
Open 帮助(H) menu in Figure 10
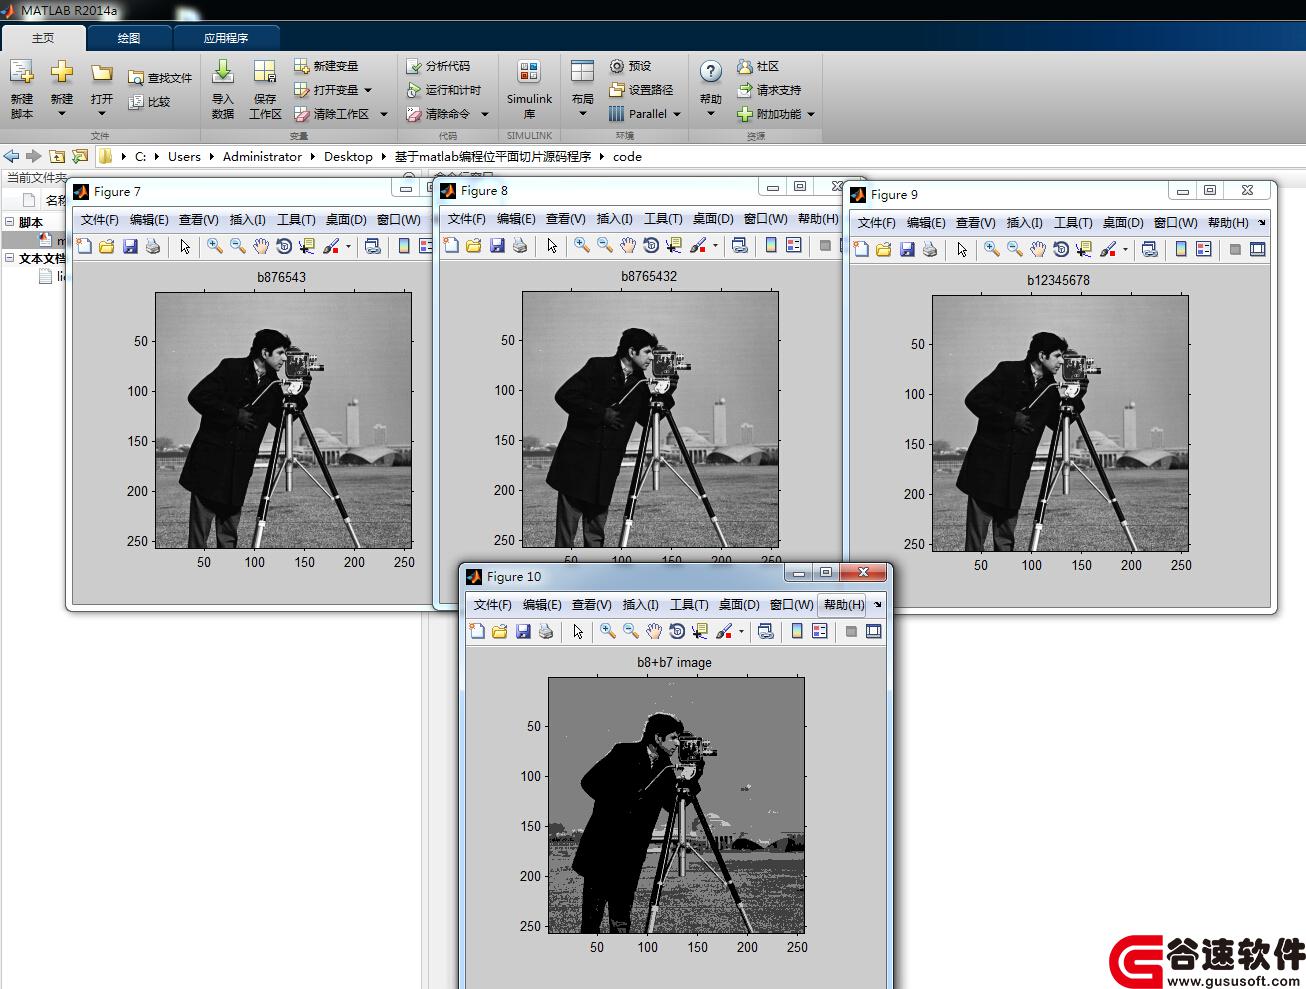pyautogui.click(x=844, y=605)
